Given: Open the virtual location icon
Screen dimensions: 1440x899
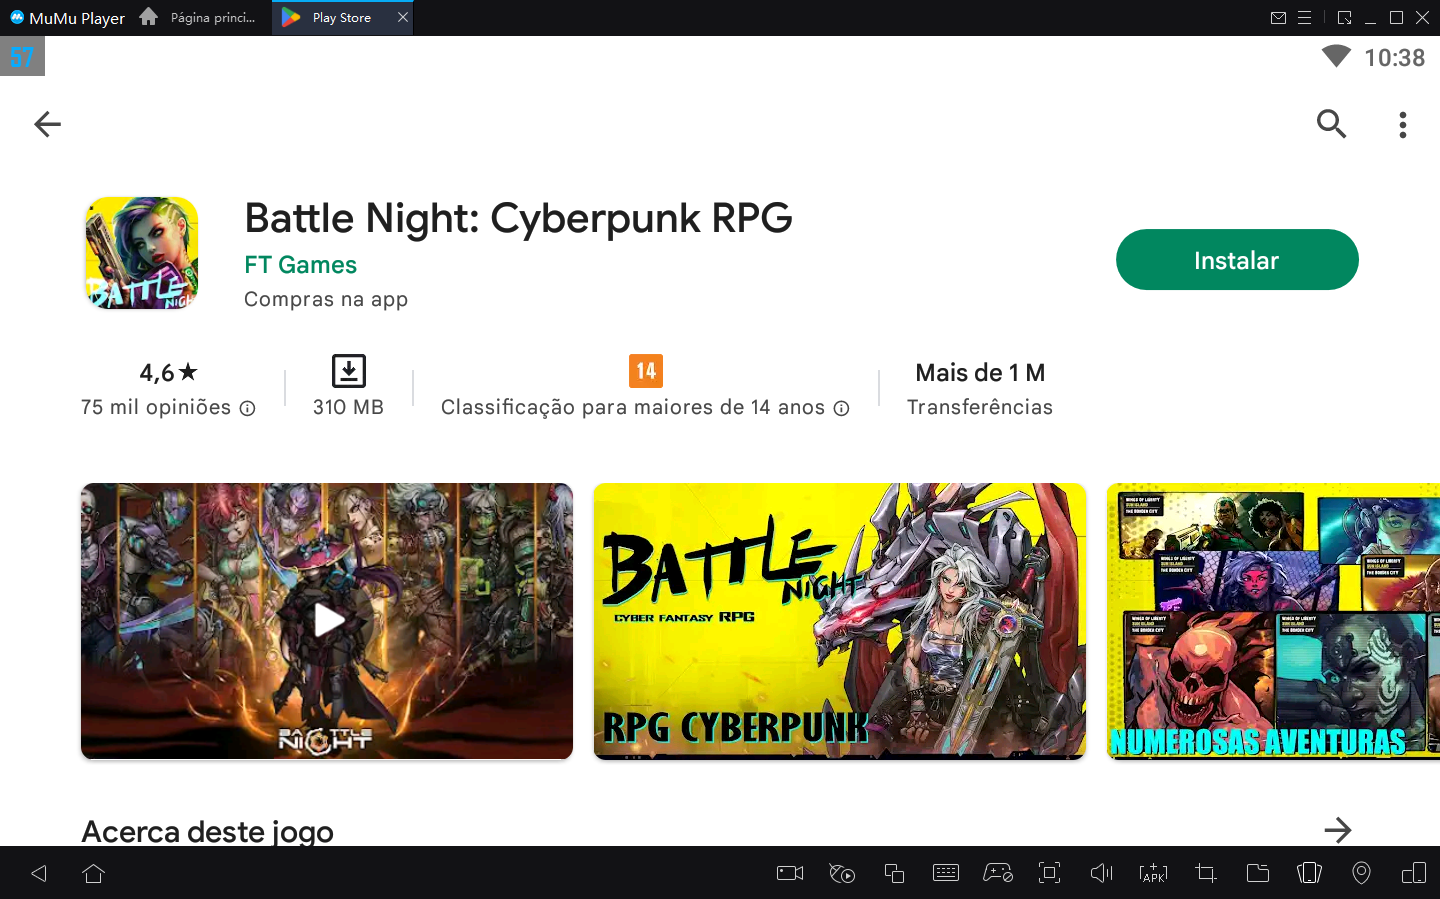Looking at the screenshot, I should pos(1361,873).
